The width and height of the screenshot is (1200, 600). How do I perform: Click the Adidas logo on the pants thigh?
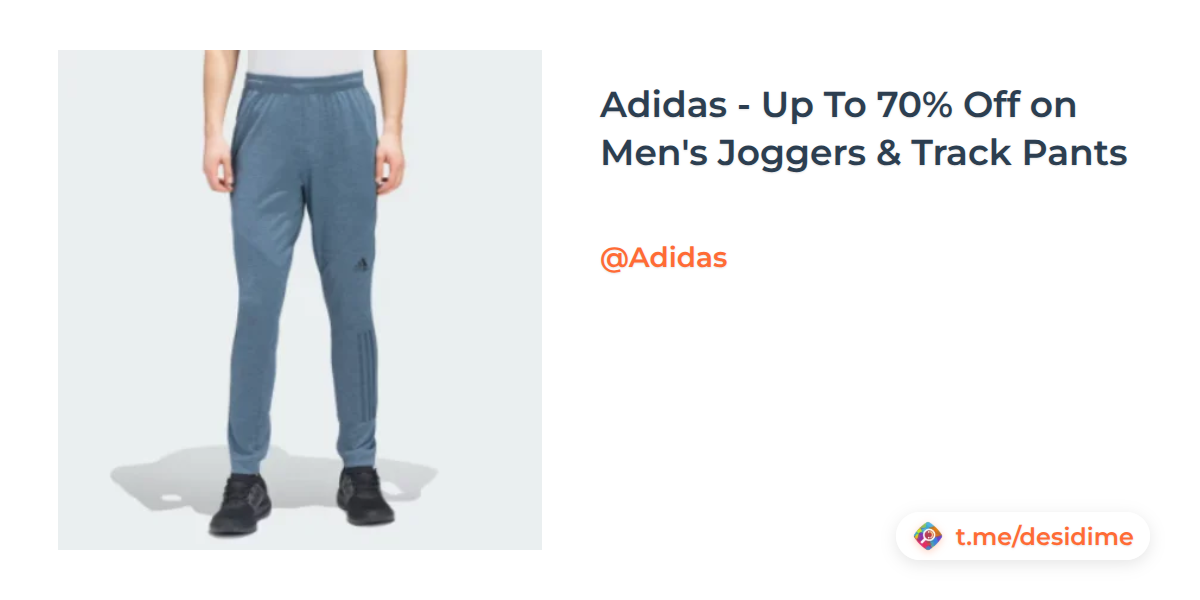coord(360,264)
